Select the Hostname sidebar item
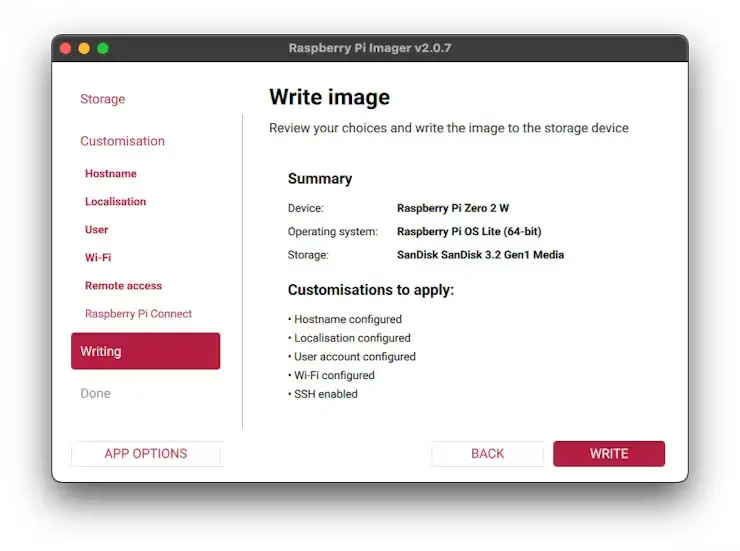740x551 pixels. pos(110,174)
